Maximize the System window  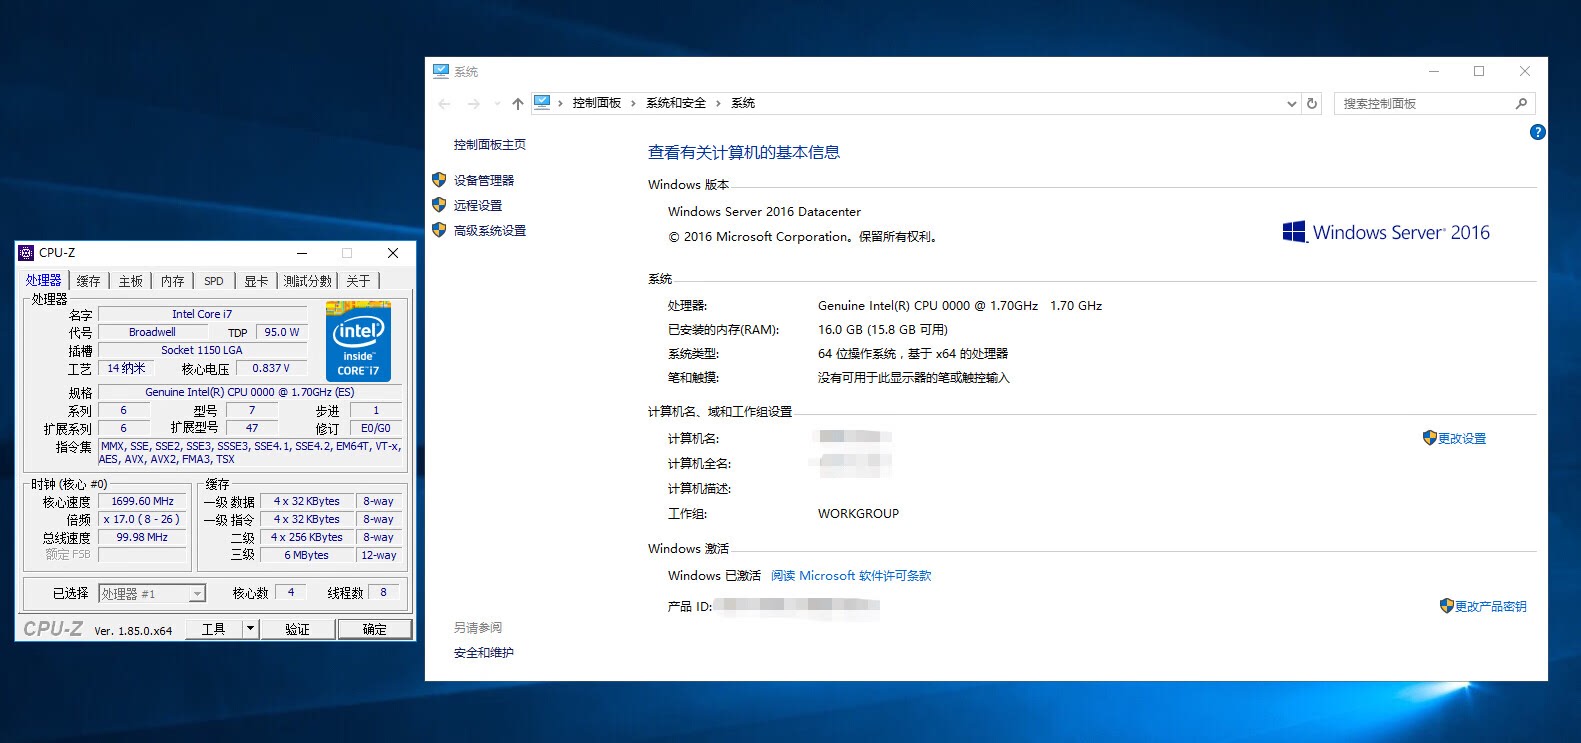click(1479, 71)
